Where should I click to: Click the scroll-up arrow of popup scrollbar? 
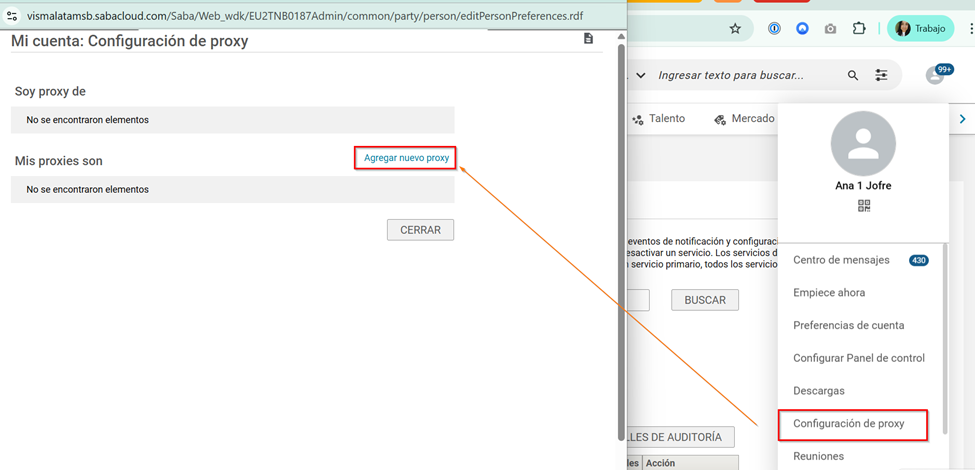coord(621,37)
